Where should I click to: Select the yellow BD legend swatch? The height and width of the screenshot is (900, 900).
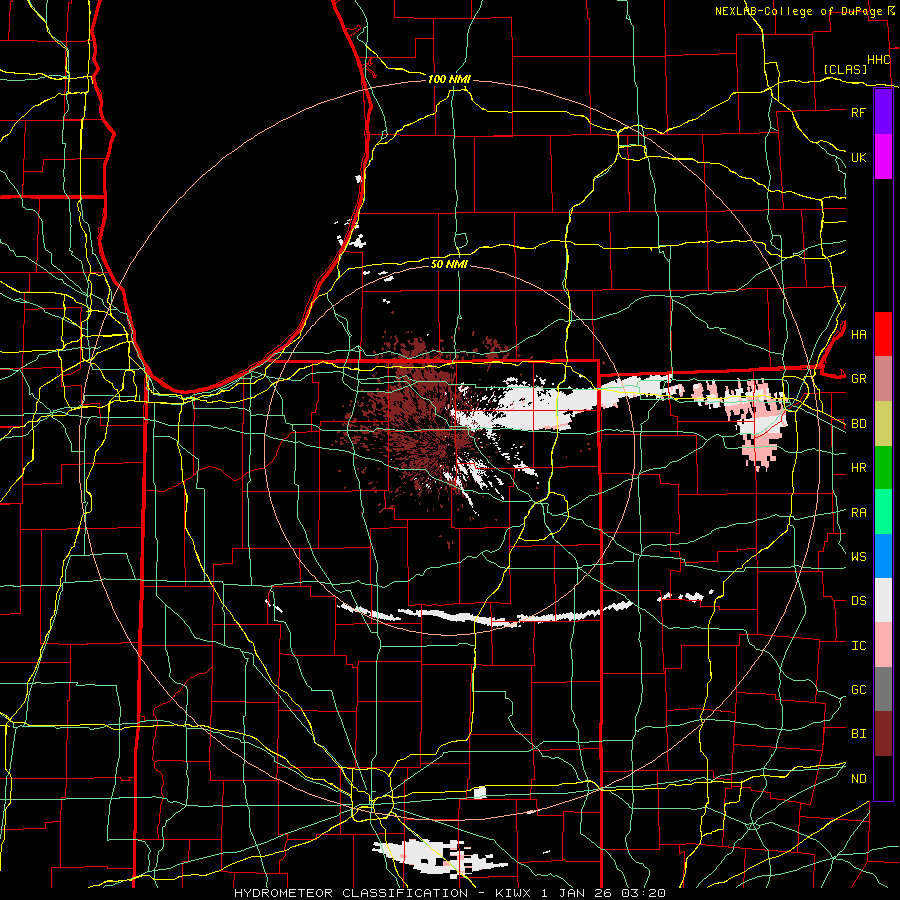click(x=883, y=423)
